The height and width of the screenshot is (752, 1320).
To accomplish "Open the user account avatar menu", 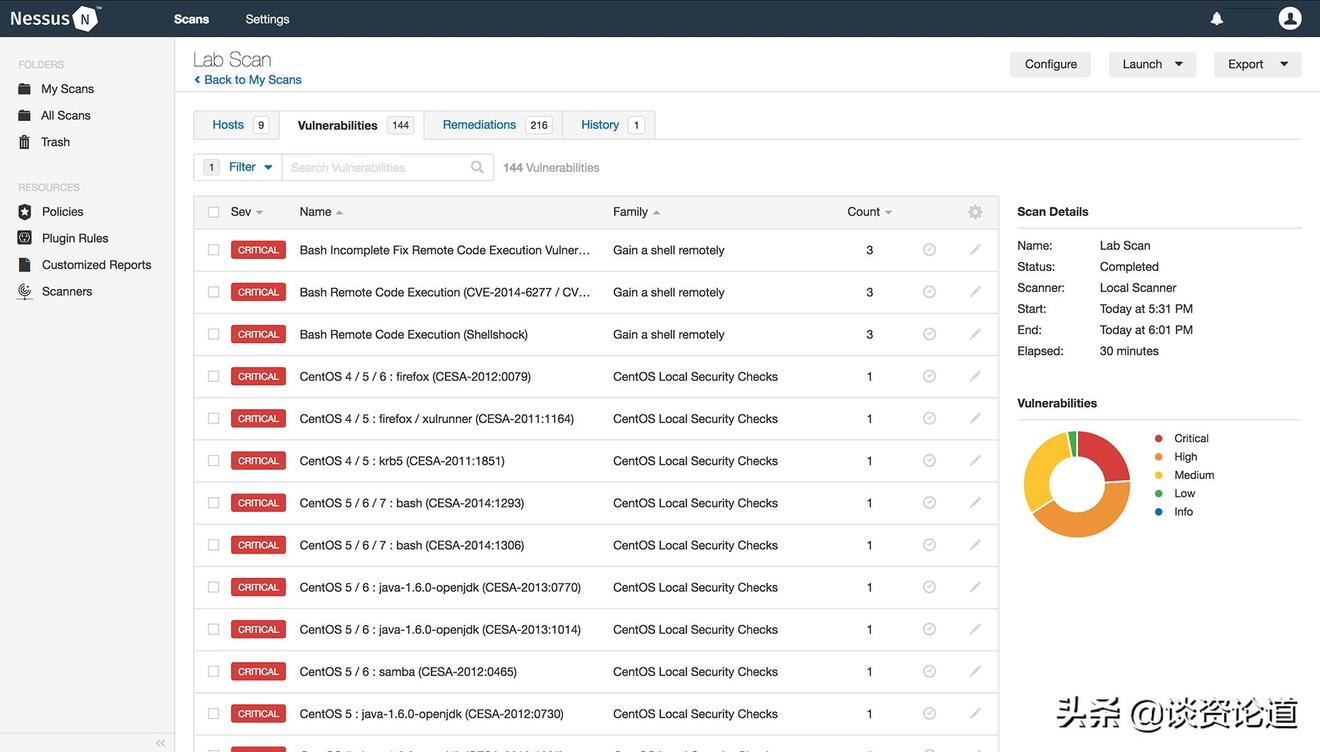I will pyautogui.click(x=1290, y=18).
